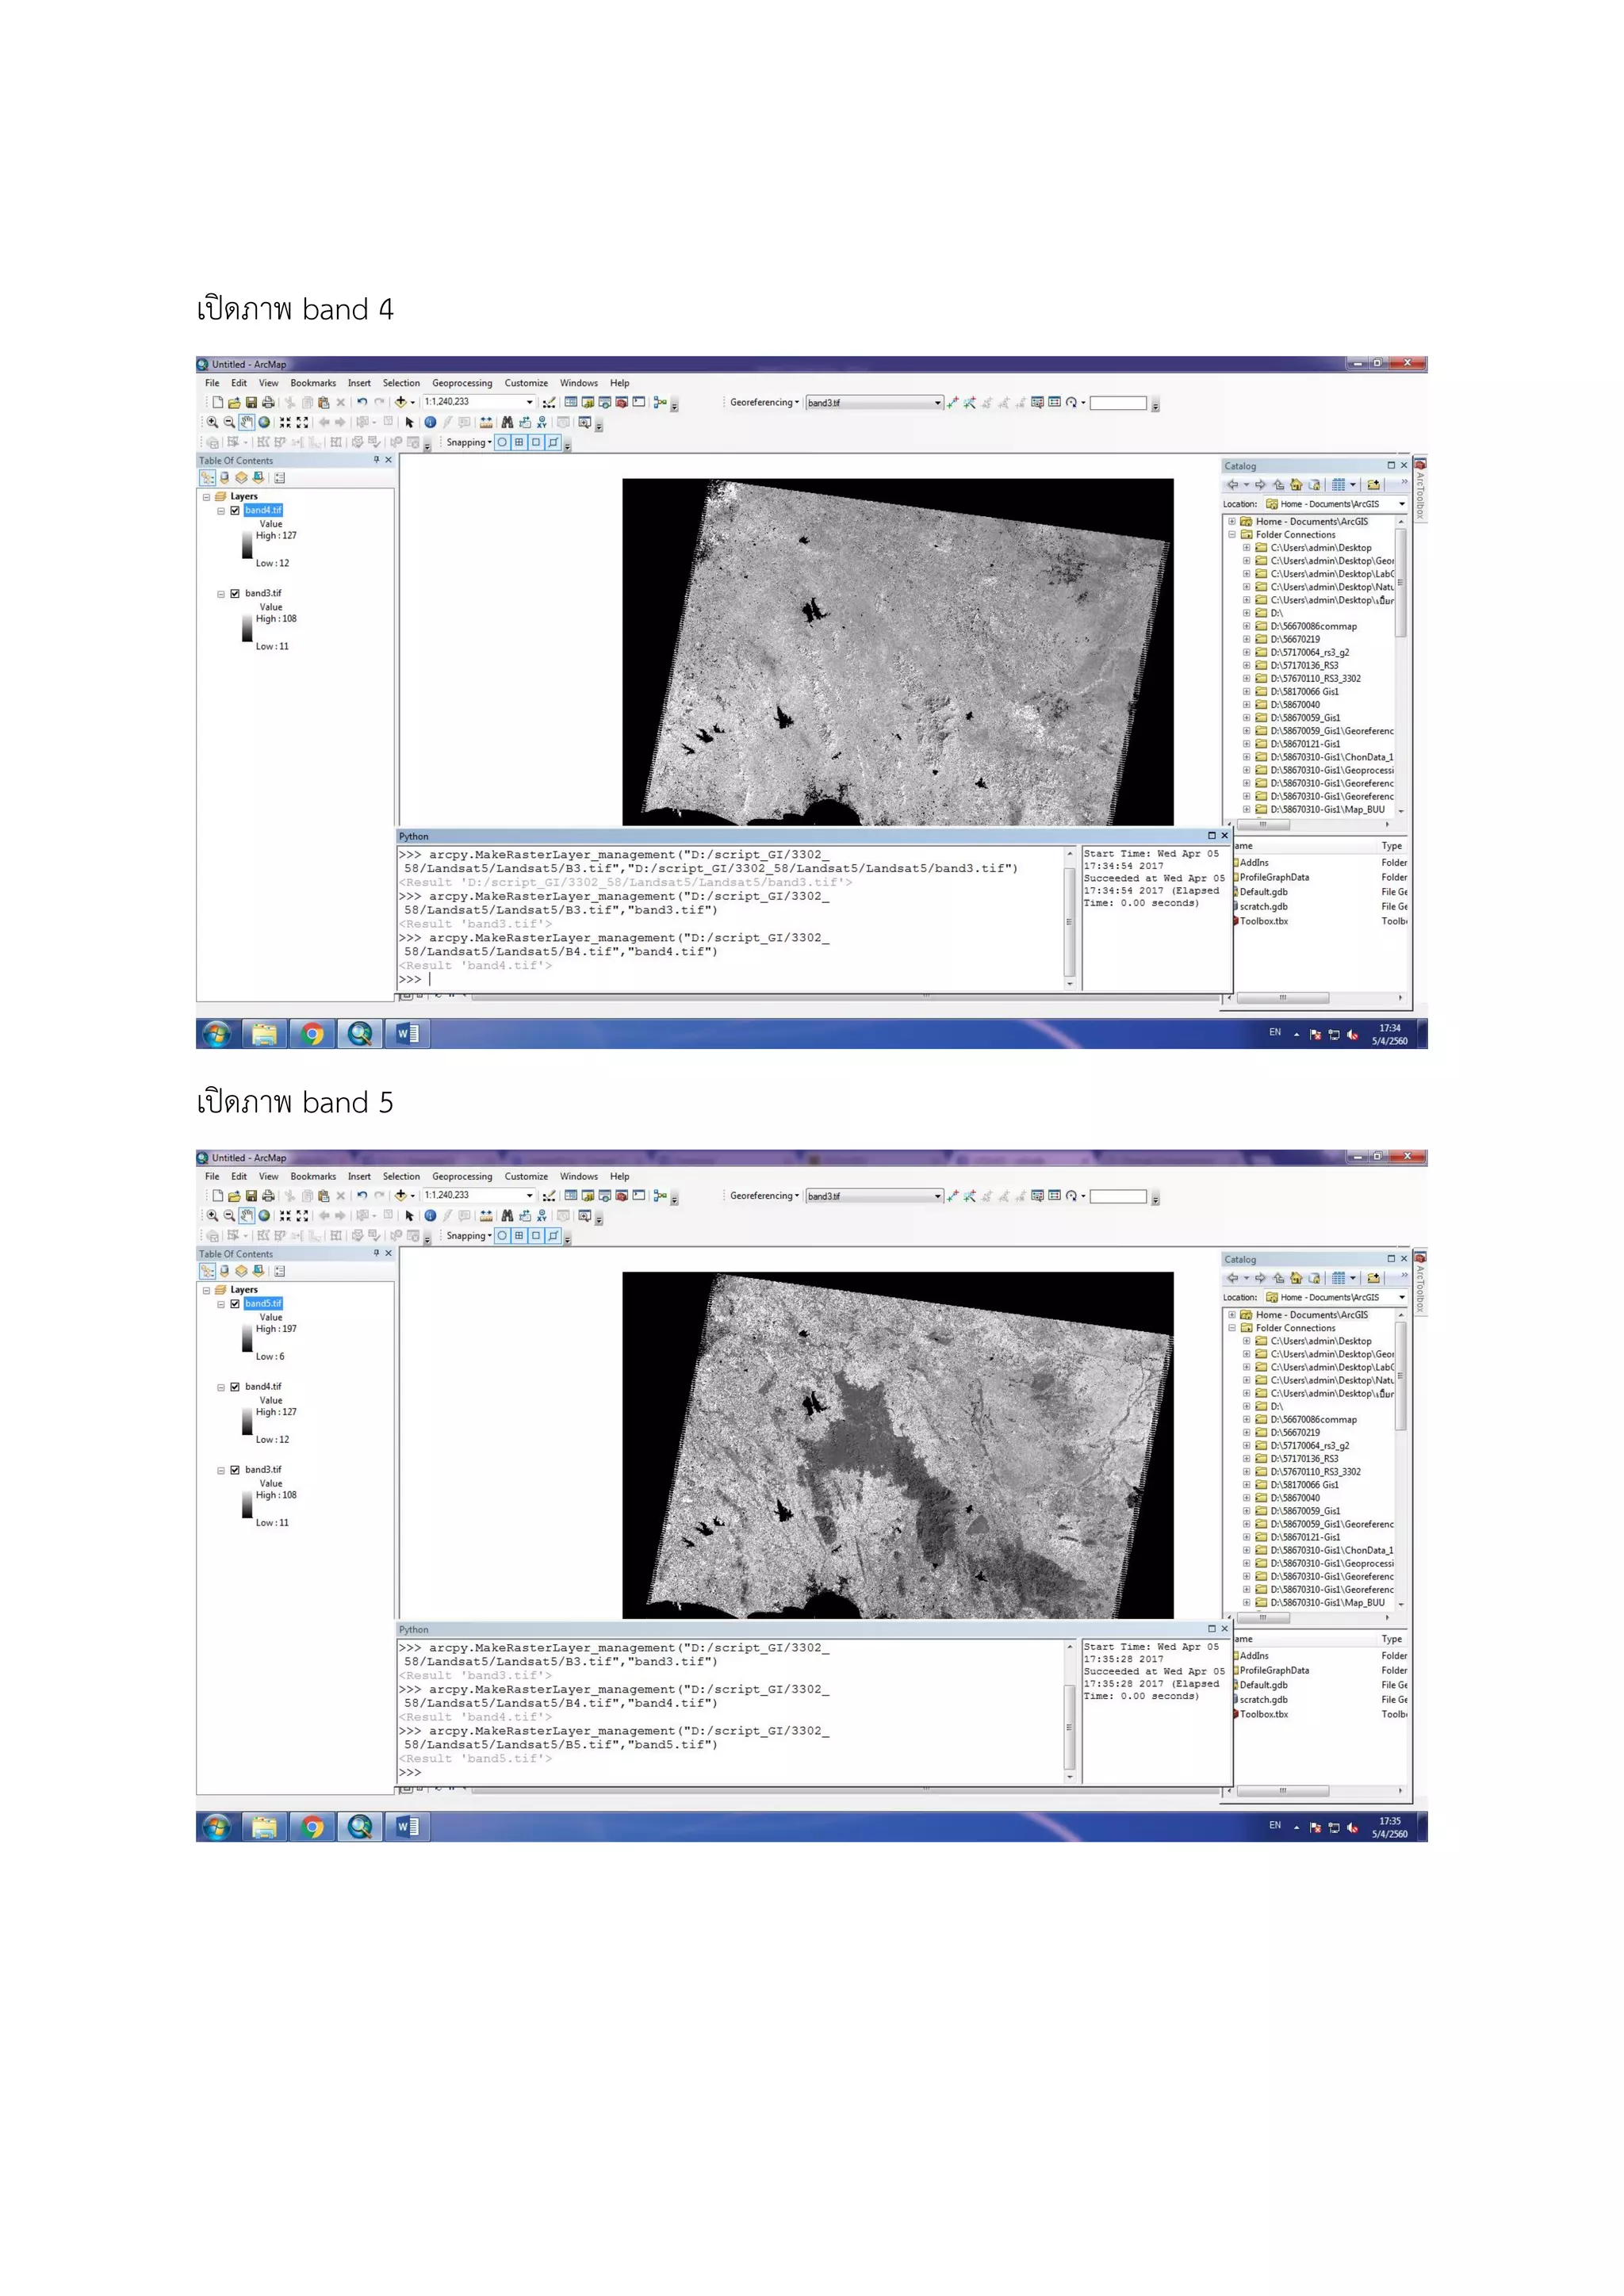Toggle band3.tif checkbox in upper Table Of Contents
Screen dimensions: 1624x2296
235,593
